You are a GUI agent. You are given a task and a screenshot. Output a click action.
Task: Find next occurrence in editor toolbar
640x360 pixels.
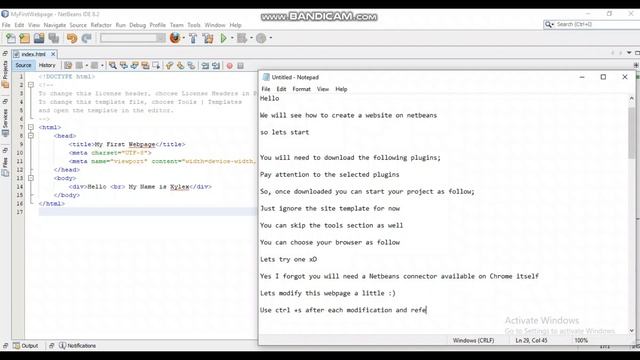pyautogui.click(x=134, y=65)
